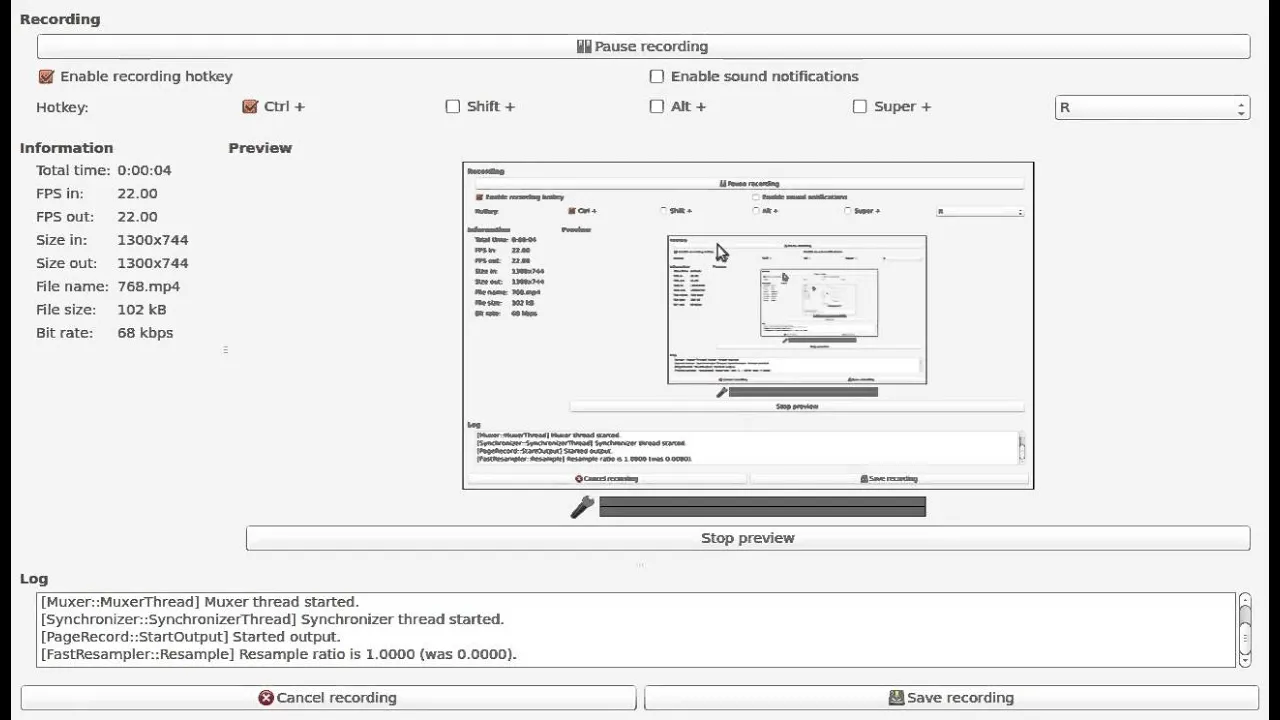Click the log scrollbar down arrow
Screen dimensions: 1280x720
pyautogui.click(x=1245, y=659)
